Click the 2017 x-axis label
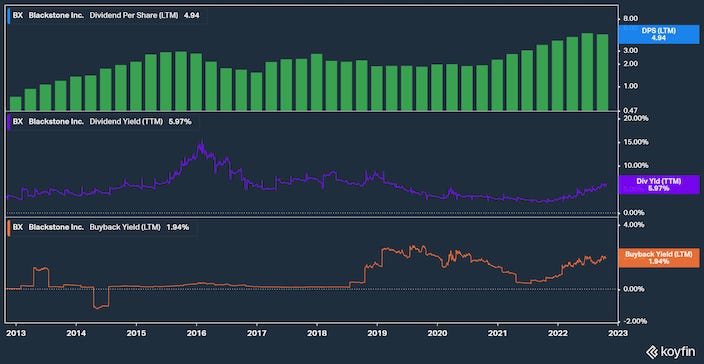Screen dimensions: 704x364 [x=256, y=333]
